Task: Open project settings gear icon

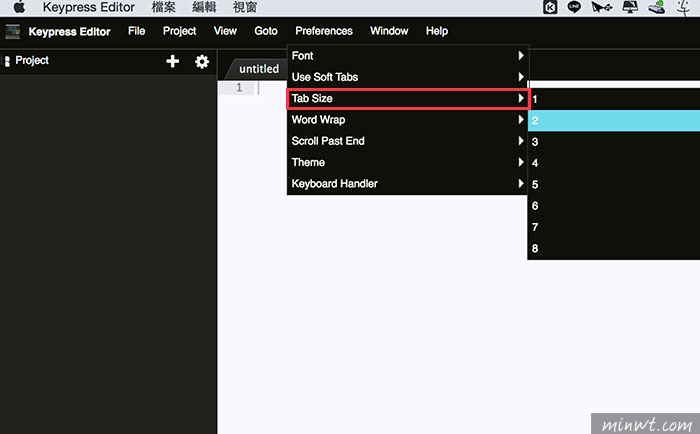Action: [202, 61]
